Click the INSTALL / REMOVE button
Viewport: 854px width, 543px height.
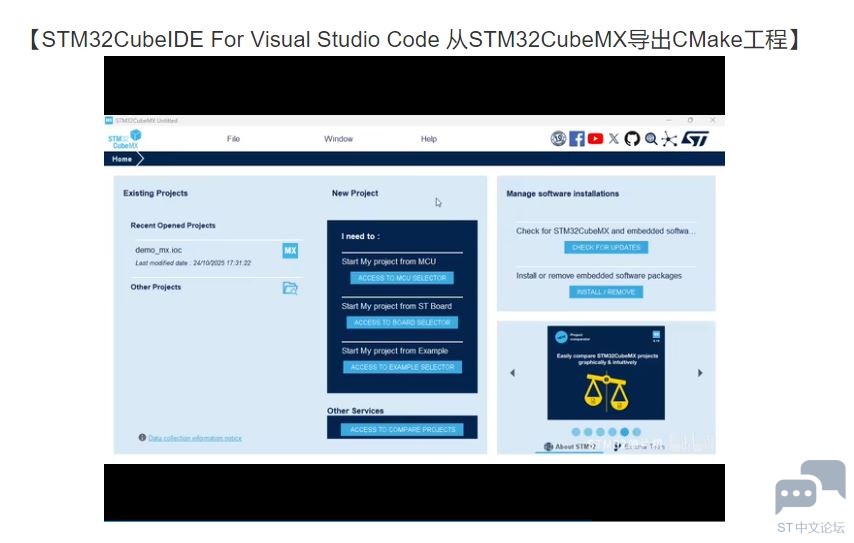pyautogui.click(x=606, y=292)
